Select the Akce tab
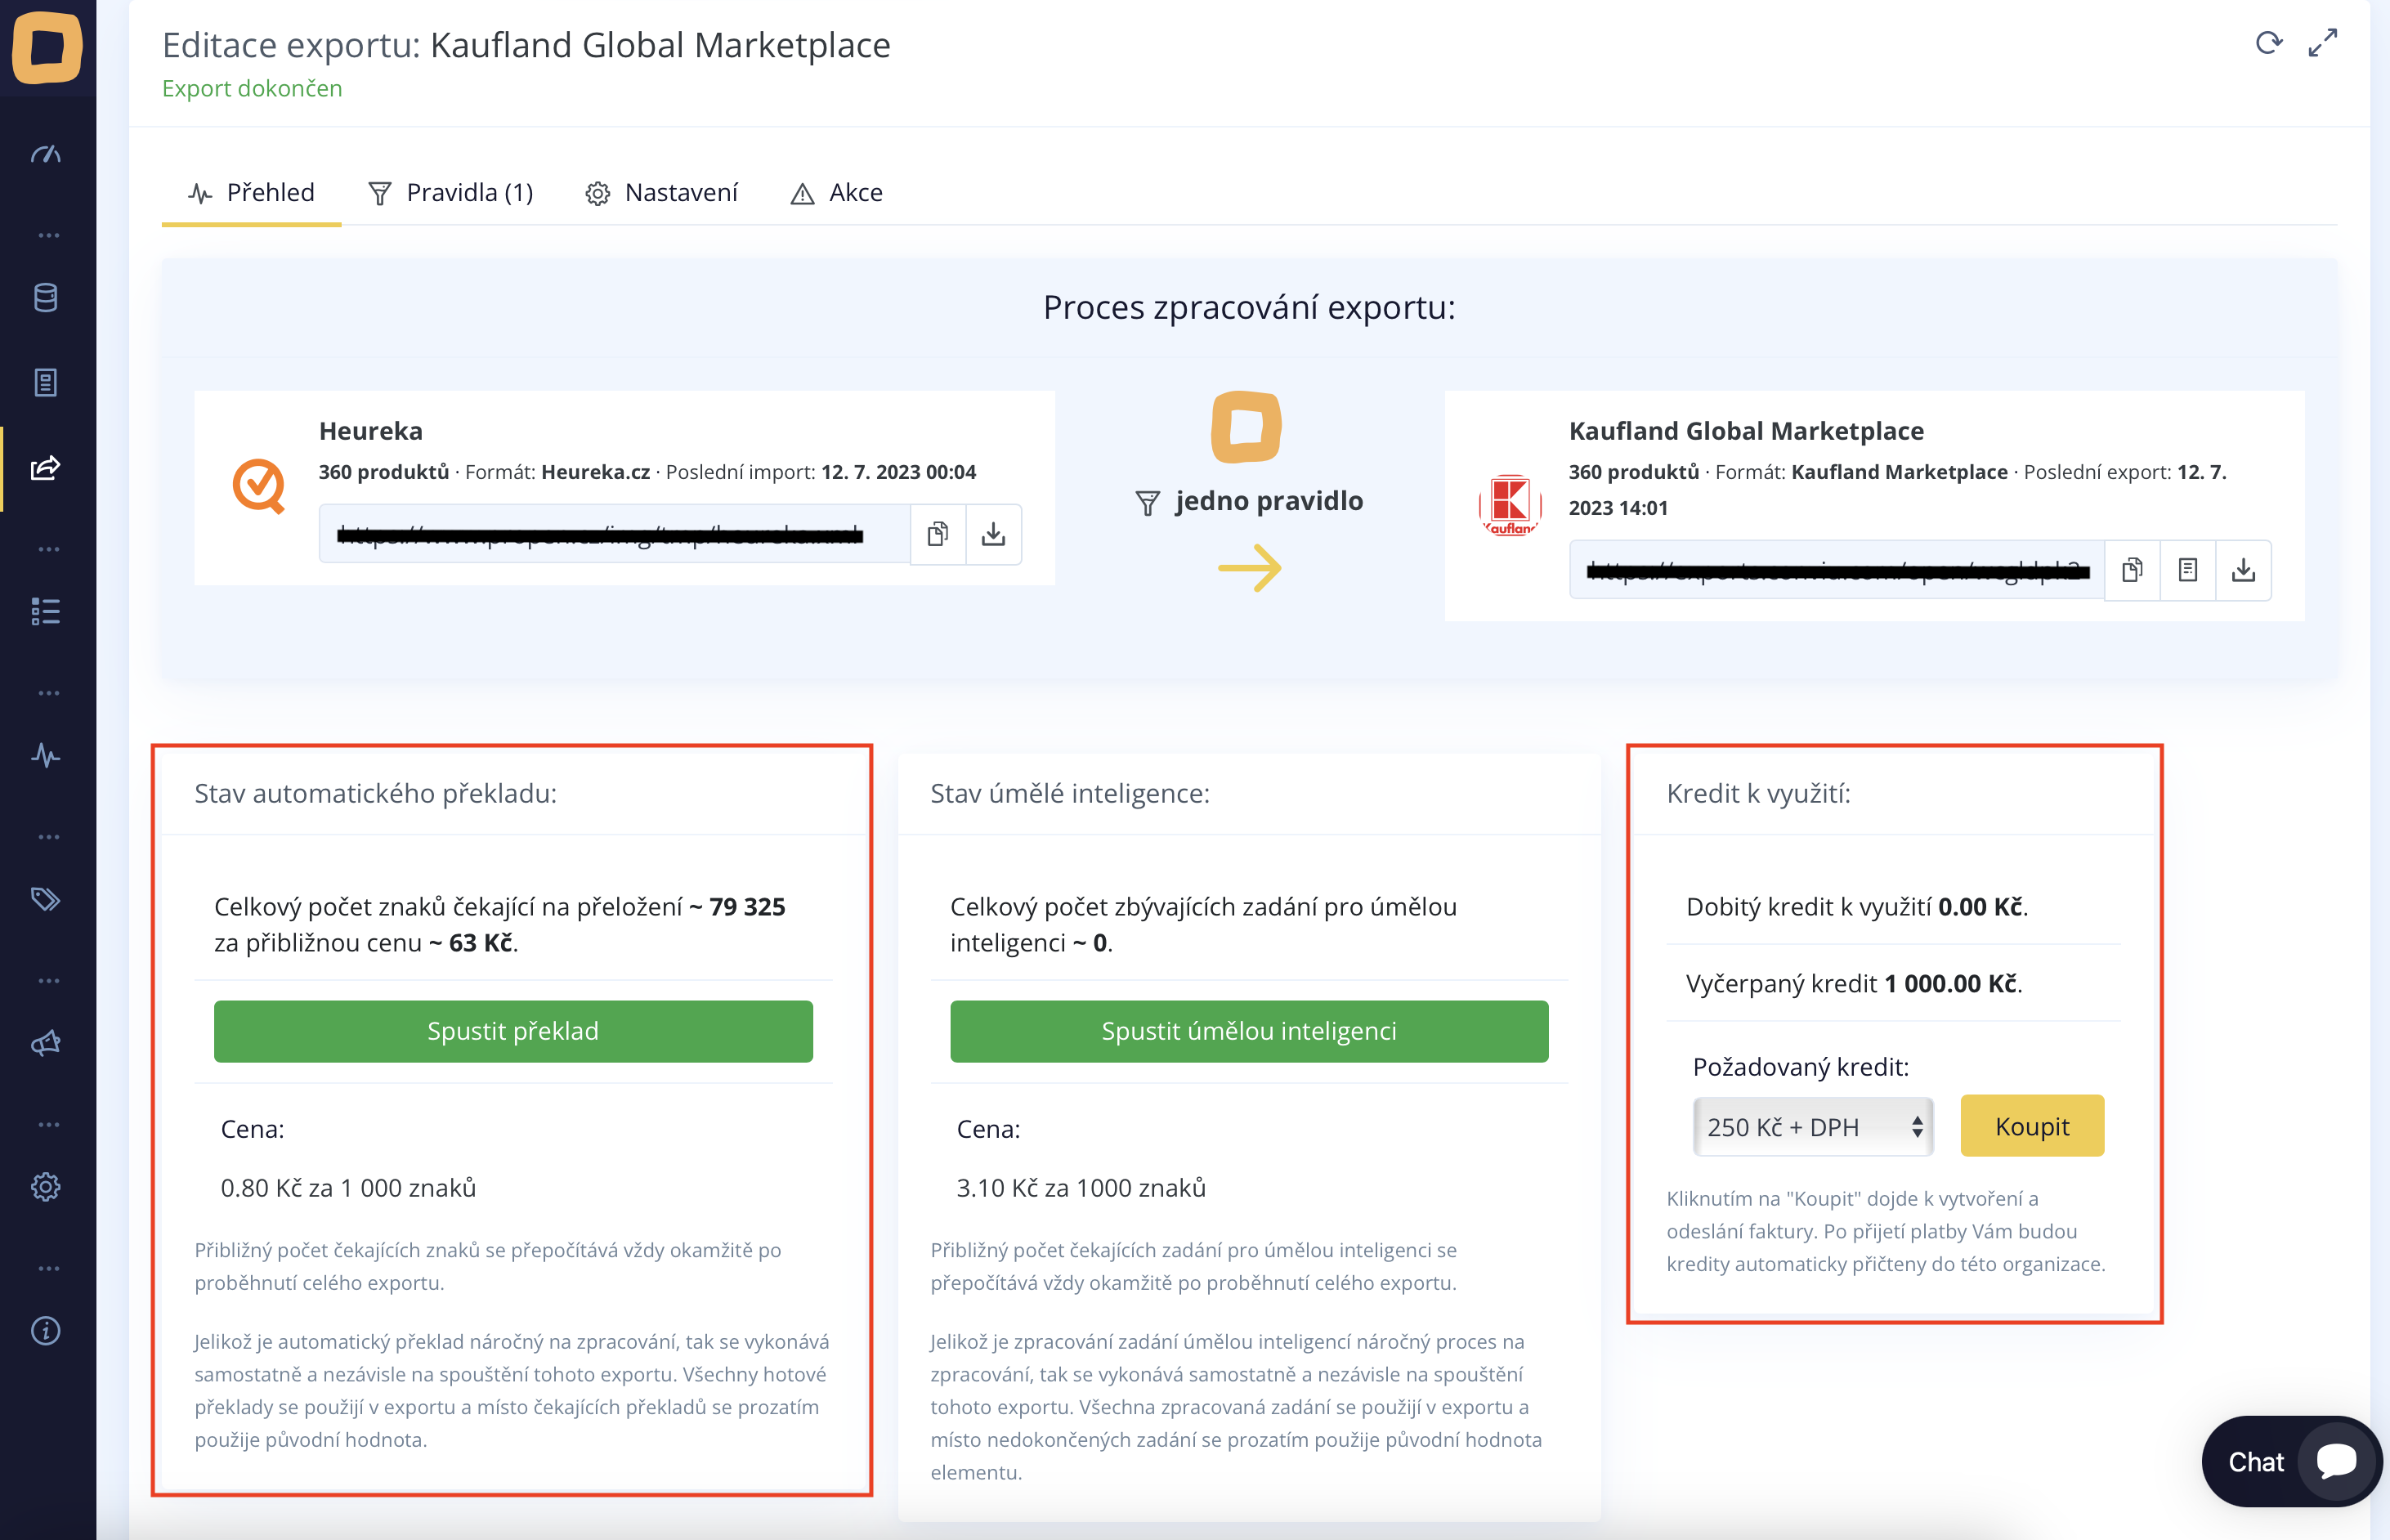 click(x=837, y=193)
